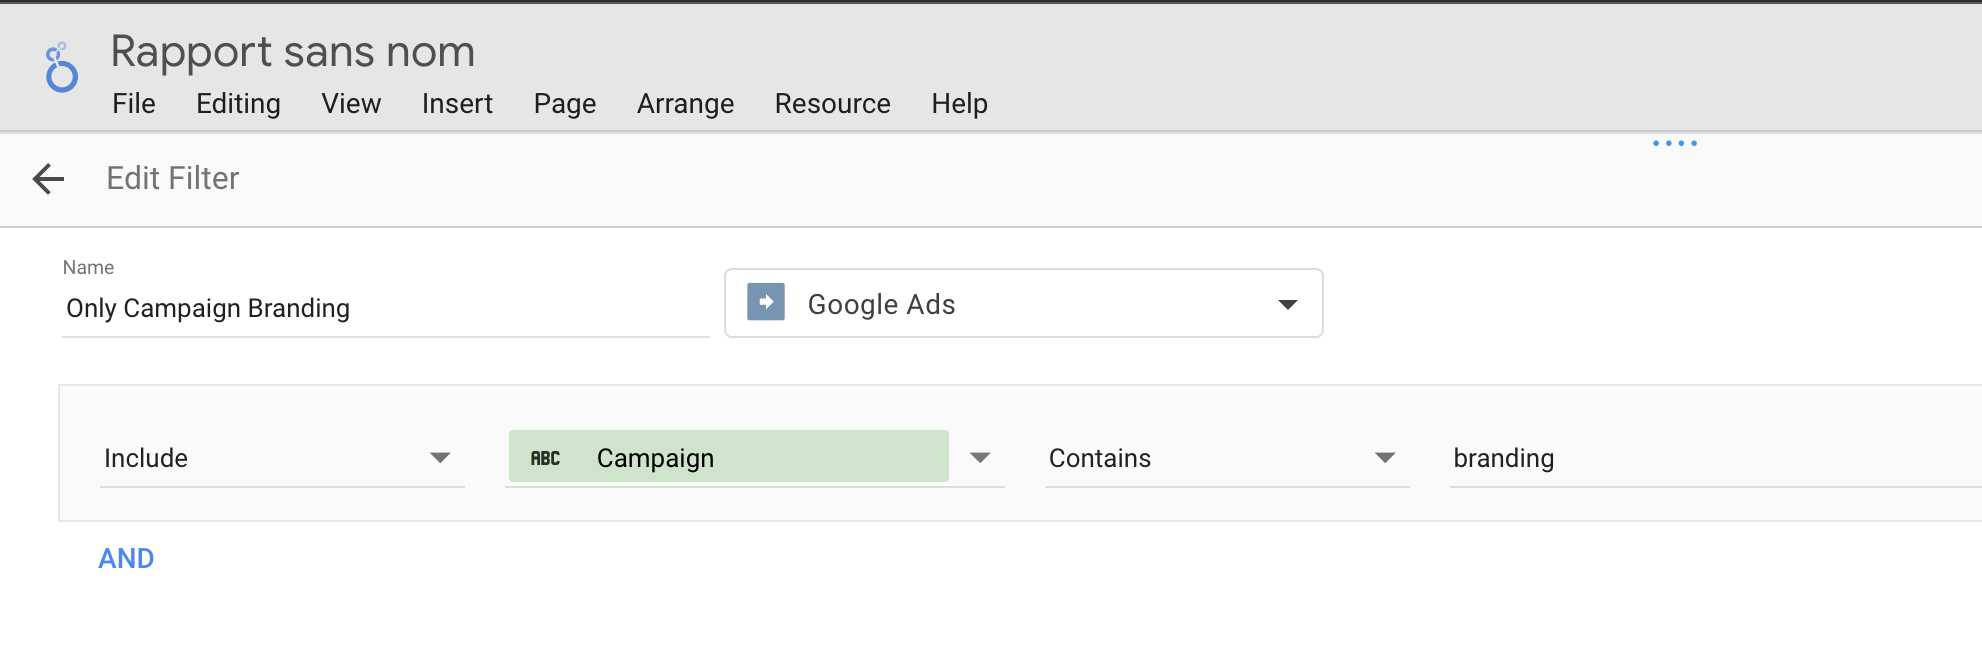Image resolution: width=1982 pixels, height=668 pixels.
Task: Open the Editing menu
Action: [238, 104]
